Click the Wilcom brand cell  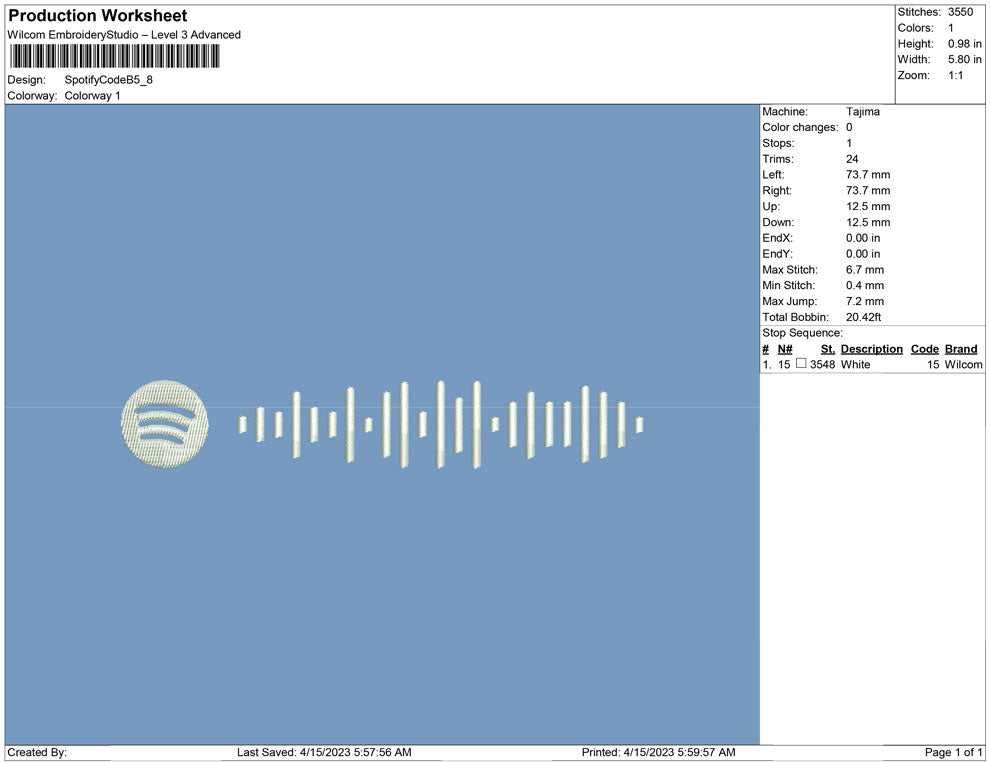pos(963,364)
